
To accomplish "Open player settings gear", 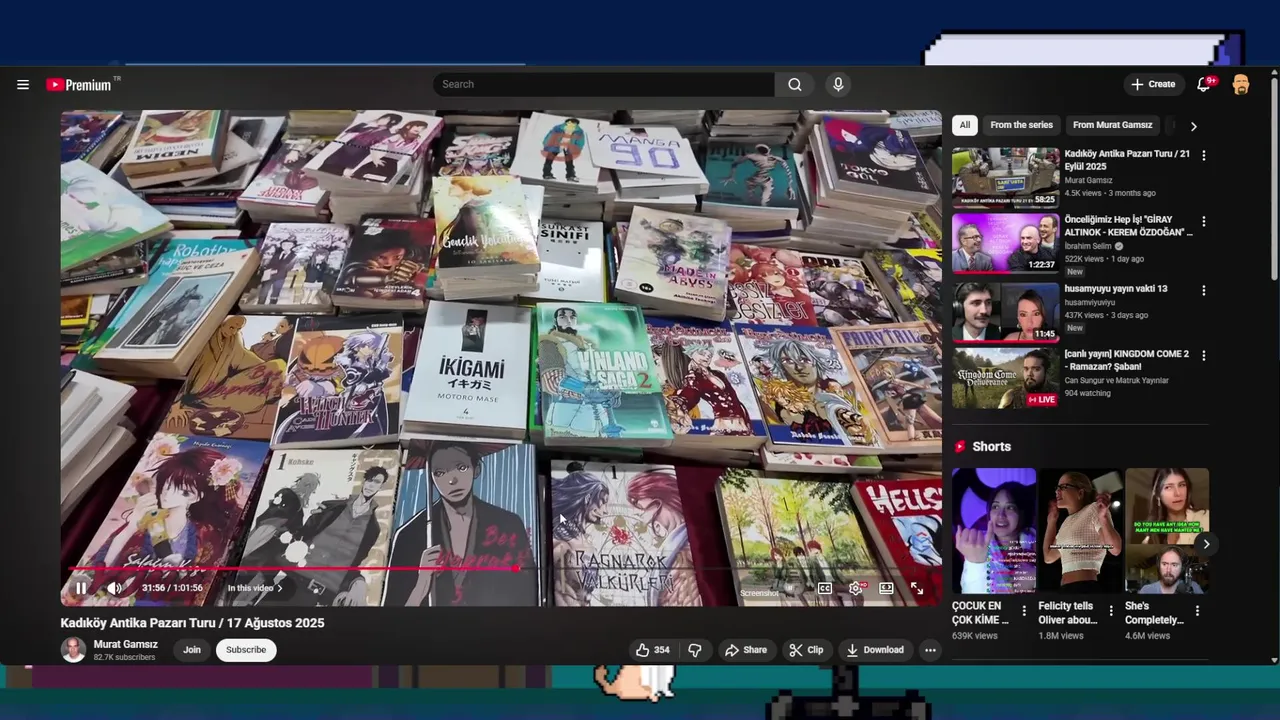I will (x=856, y=588).
